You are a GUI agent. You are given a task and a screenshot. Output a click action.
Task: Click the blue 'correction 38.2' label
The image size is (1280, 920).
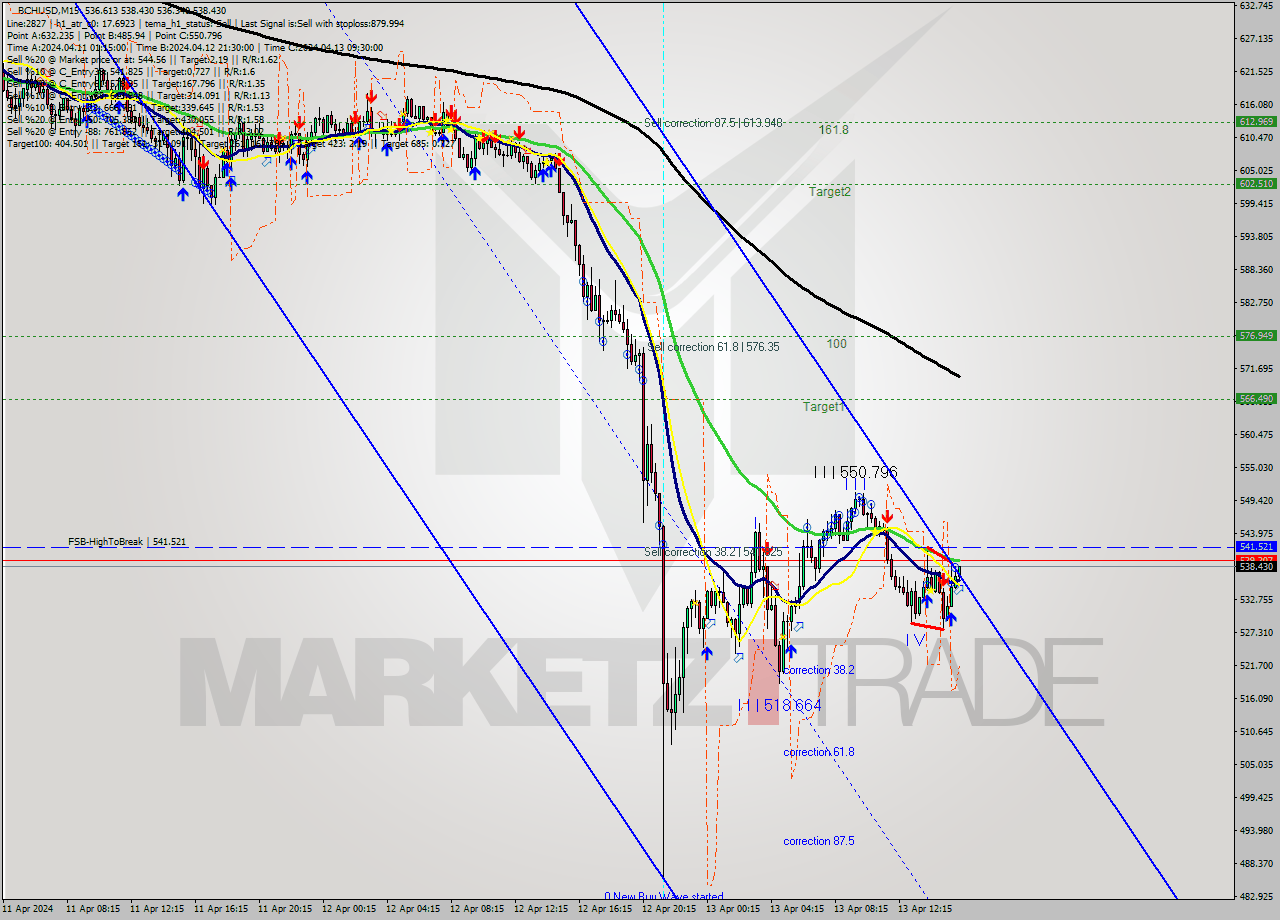(x=819, y=670)
